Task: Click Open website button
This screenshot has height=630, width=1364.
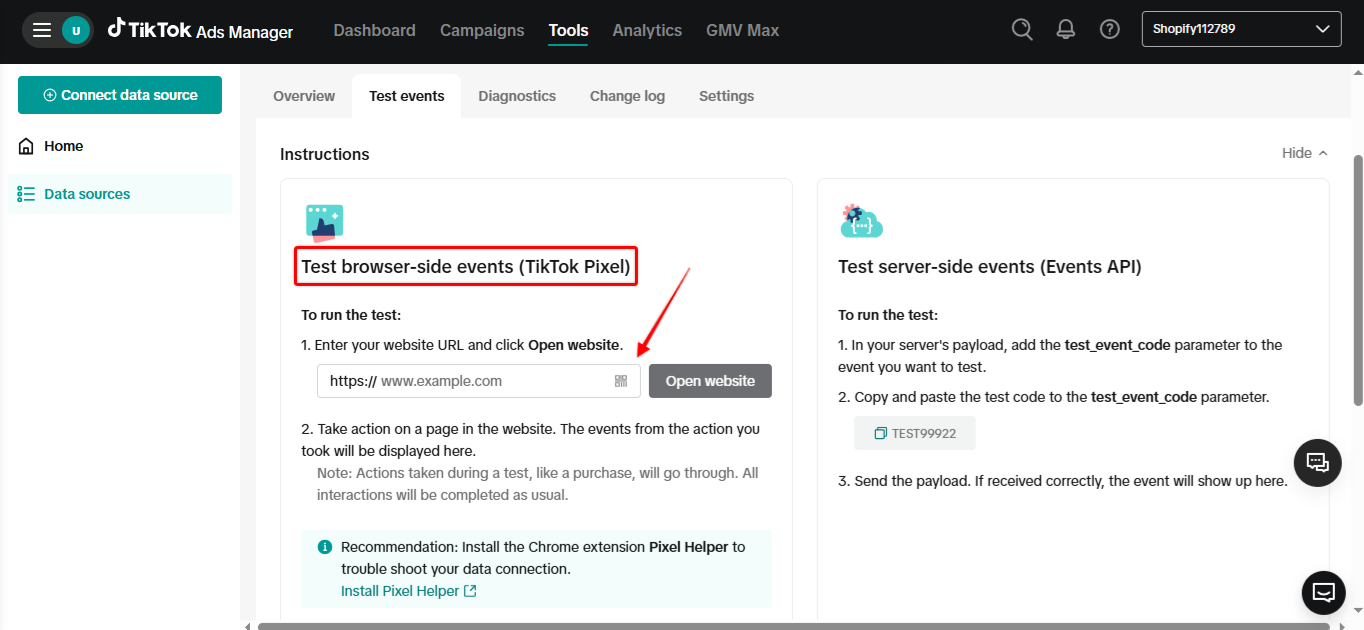Action: pyautogui.click(x=710, y=381)
